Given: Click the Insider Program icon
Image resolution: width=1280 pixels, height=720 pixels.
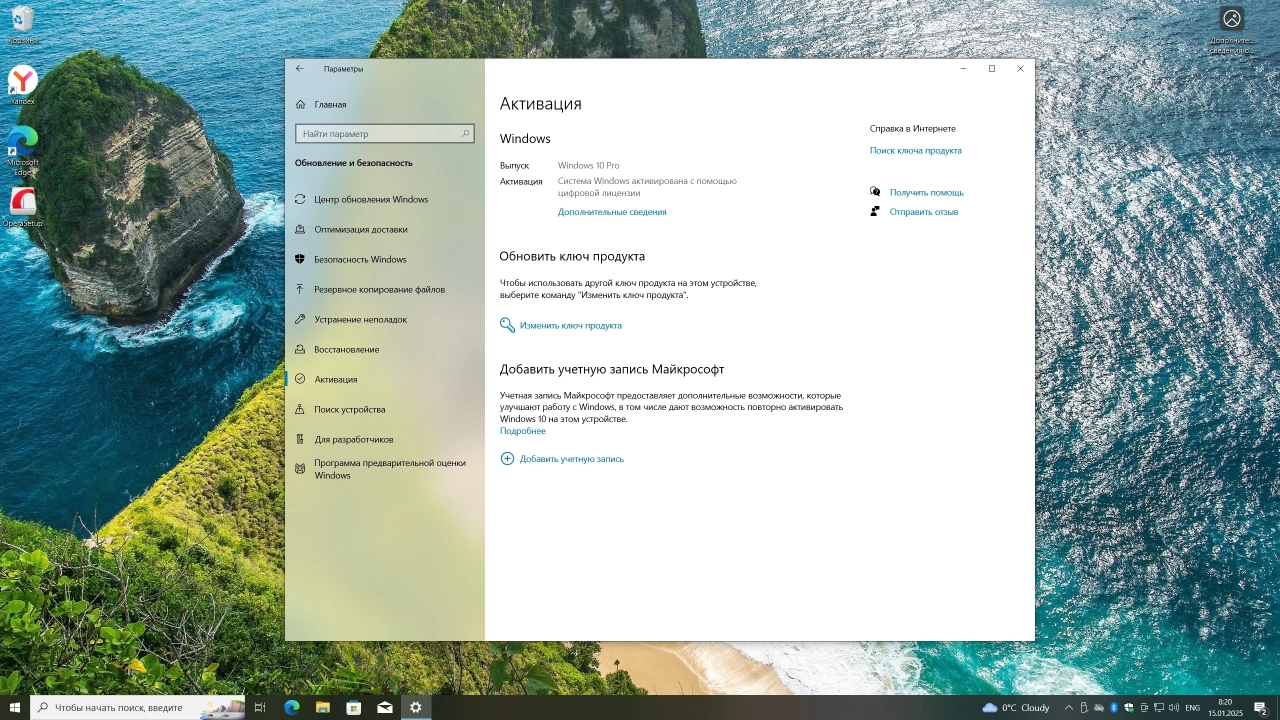Looking at the screenshot, I should 300,468.
